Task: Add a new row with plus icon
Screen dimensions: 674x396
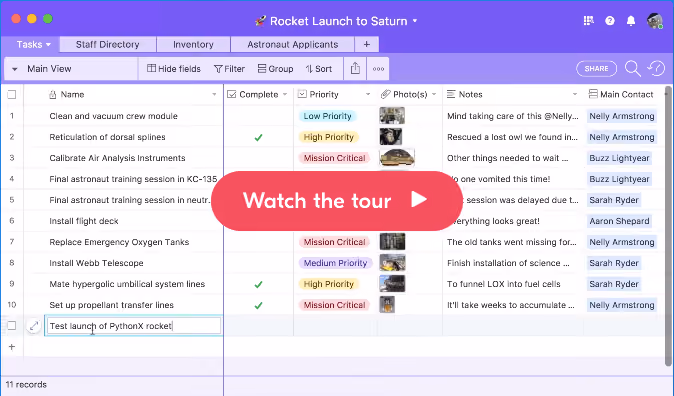Action: click(12, 347)
